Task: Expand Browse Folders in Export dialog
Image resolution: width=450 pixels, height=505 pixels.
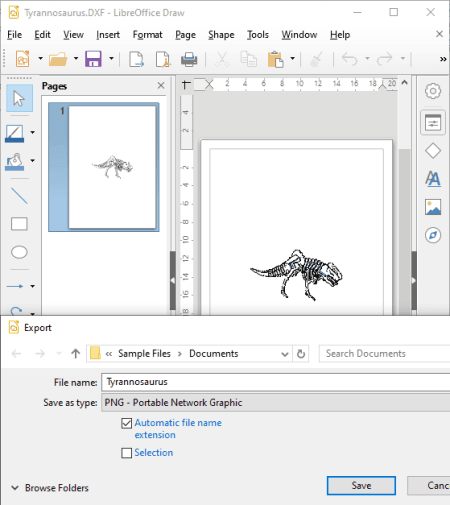Action: point(50,488)
